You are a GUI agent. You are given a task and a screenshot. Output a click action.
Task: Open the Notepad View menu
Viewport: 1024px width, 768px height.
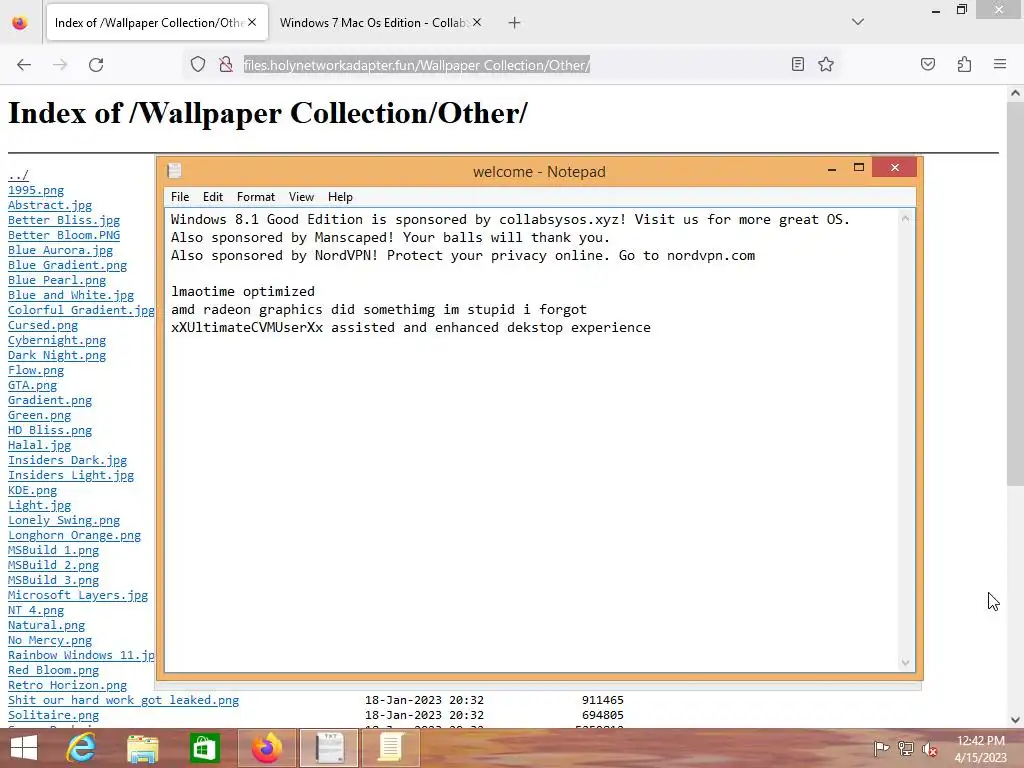[301, 197]
